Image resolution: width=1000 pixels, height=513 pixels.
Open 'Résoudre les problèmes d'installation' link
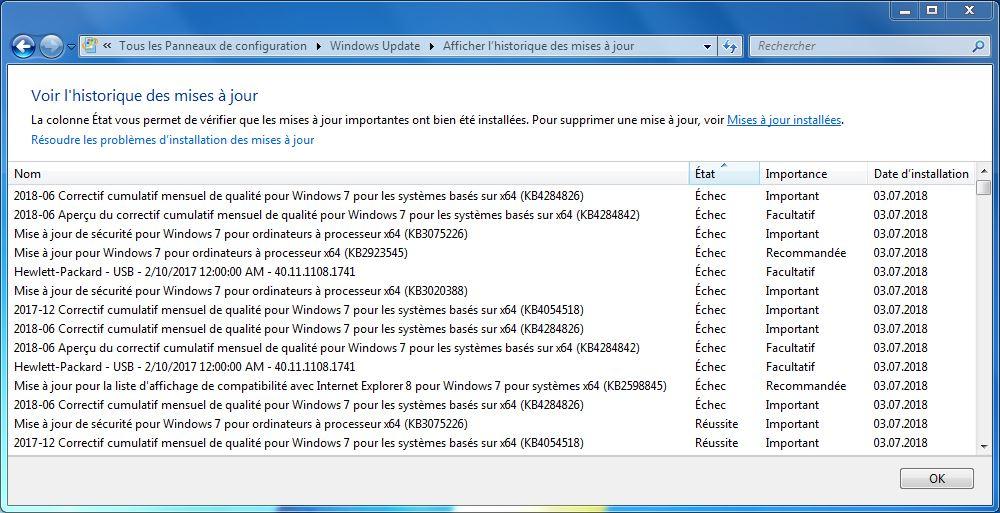(x=173, y=140)
